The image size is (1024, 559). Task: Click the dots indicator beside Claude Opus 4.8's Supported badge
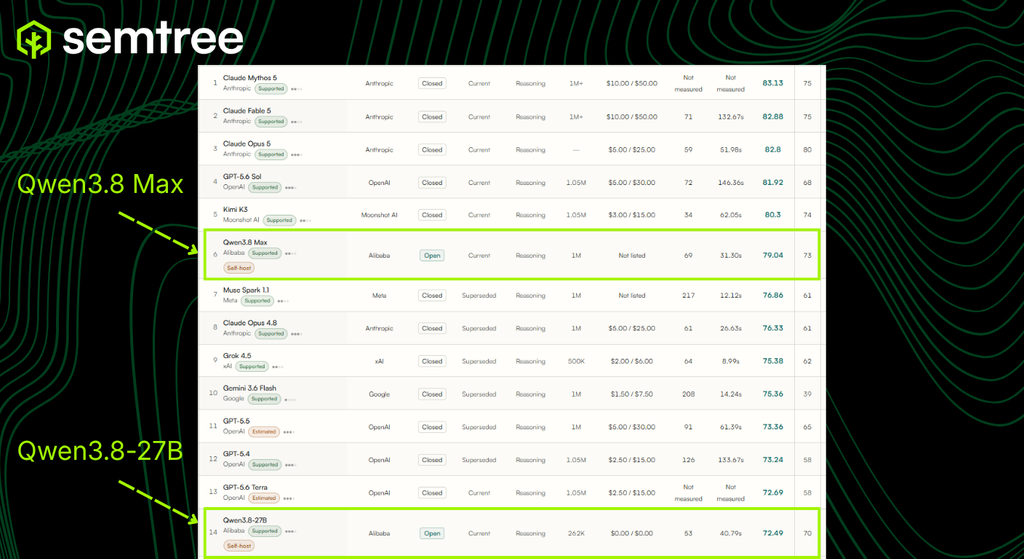[x=296, y=334]
